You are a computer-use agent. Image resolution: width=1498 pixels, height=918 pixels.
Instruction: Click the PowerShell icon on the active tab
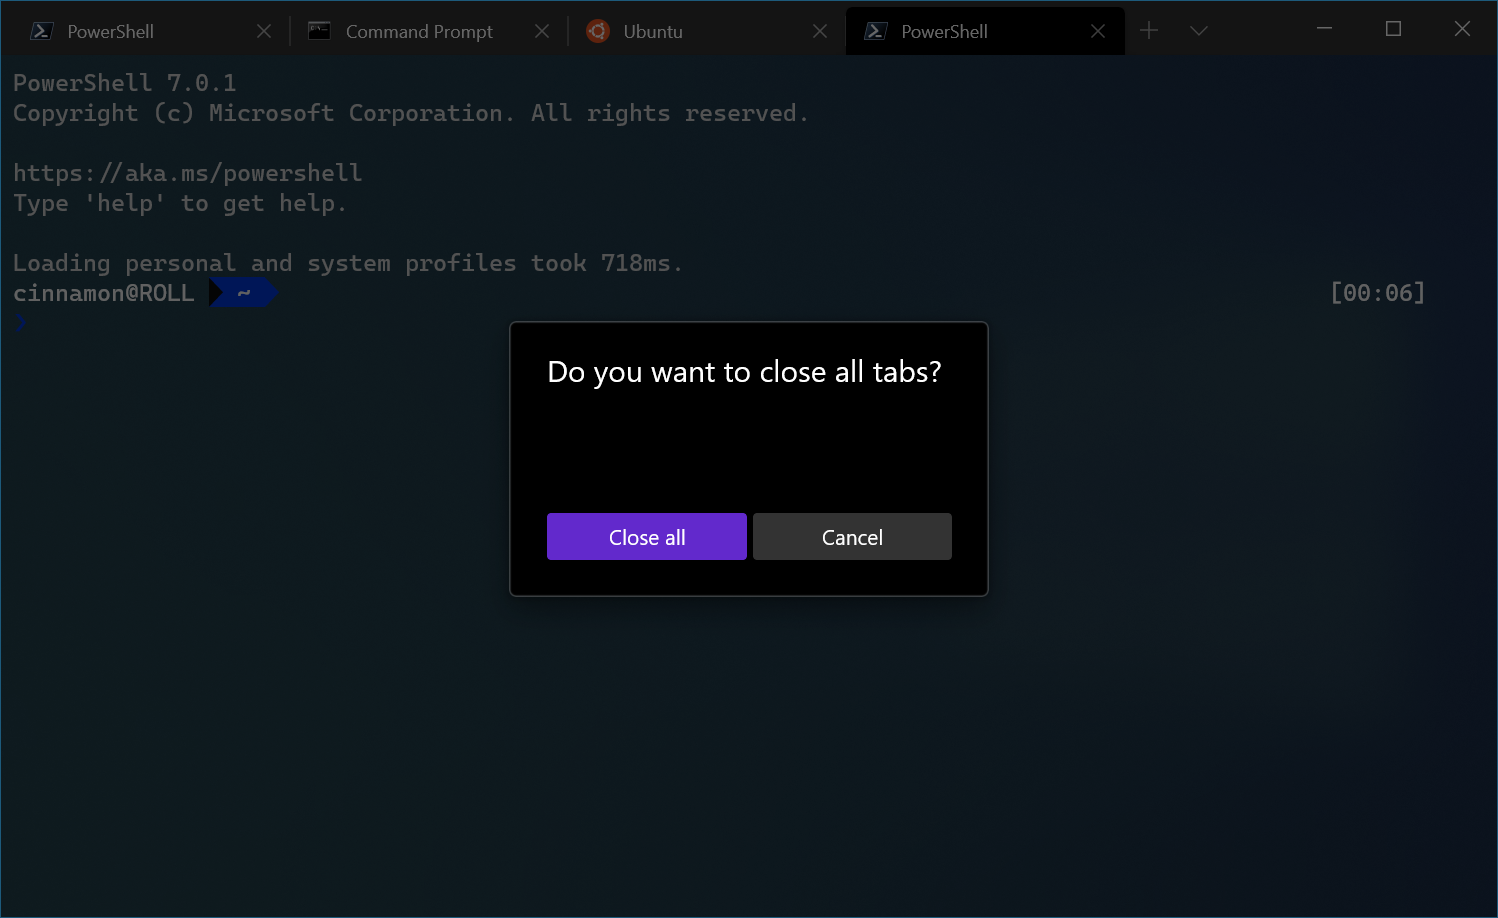coord(875,30)
